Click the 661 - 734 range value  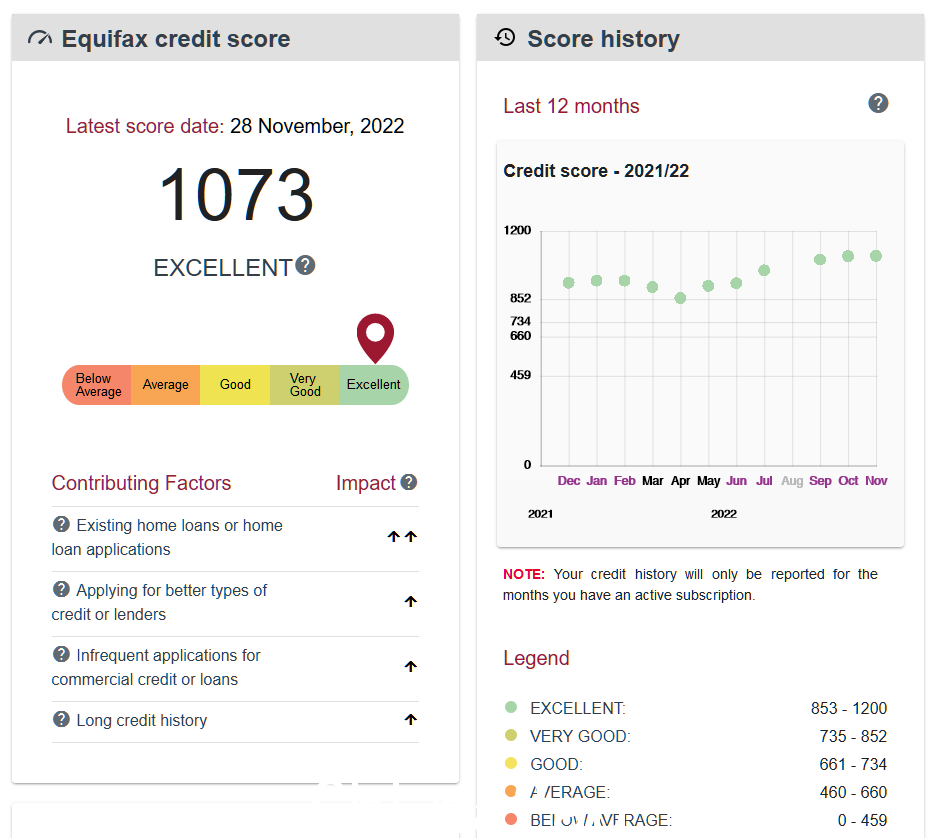point(853,764)
